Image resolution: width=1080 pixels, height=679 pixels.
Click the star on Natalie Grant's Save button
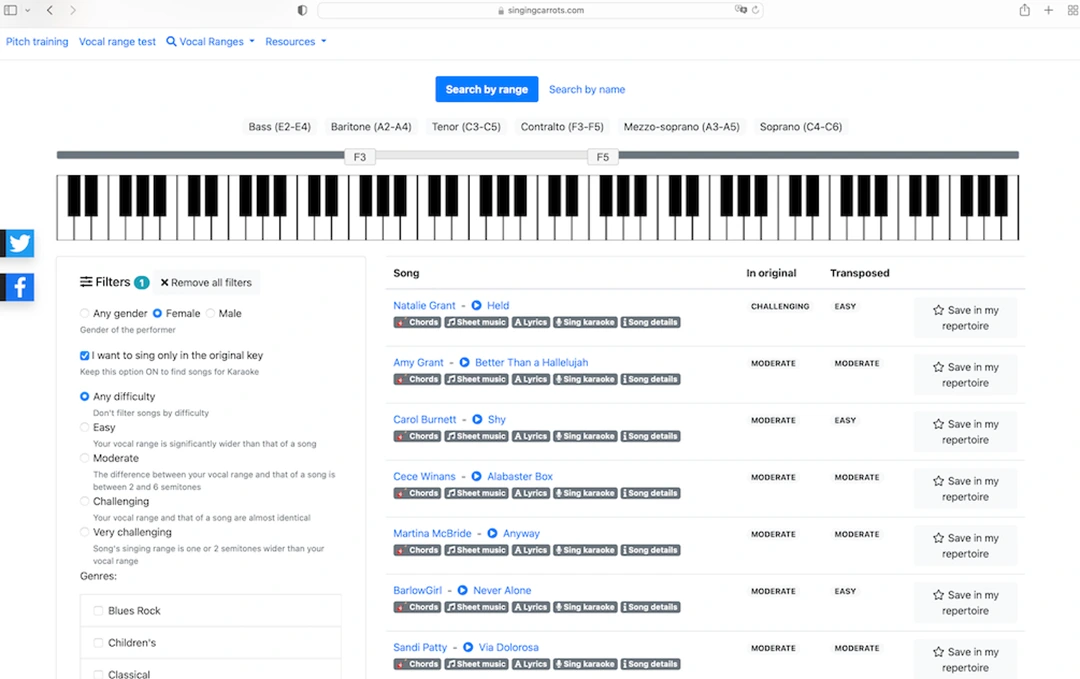(x=938, y=309)
